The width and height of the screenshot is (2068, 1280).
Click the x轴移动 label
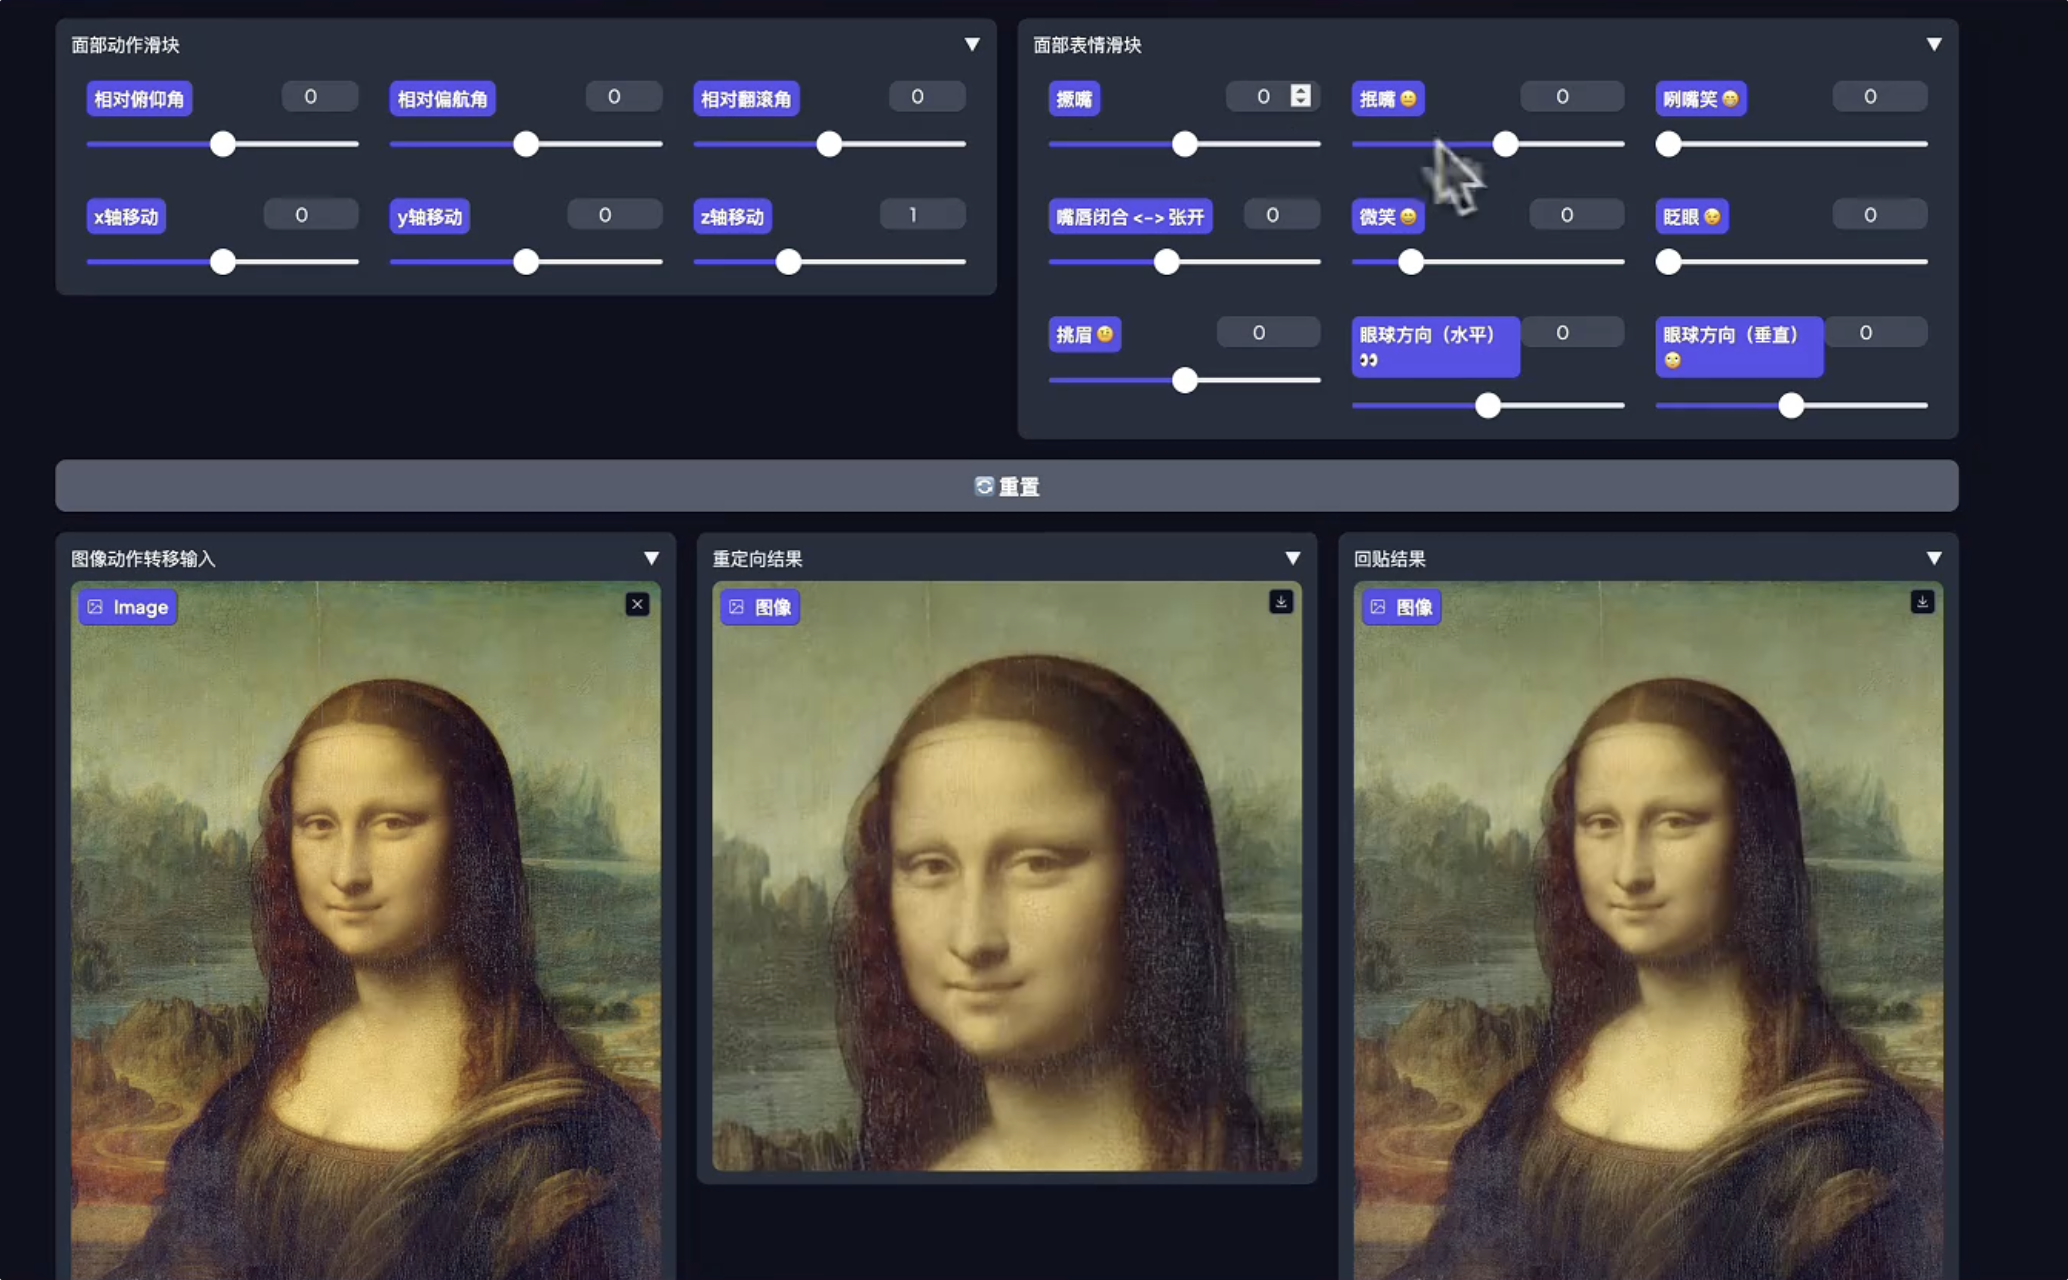[x=126, y=217]
